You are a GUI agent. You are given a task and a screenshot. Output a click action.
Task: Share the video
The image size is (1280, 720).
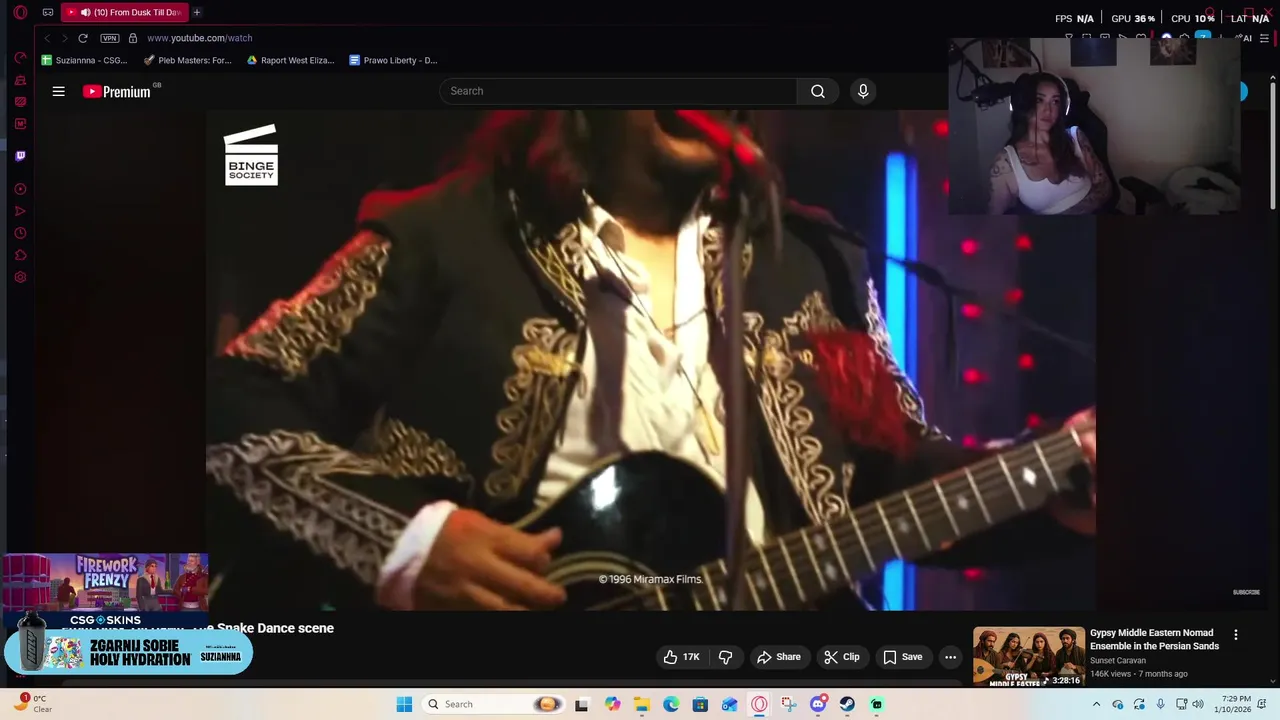click(779, 657)
